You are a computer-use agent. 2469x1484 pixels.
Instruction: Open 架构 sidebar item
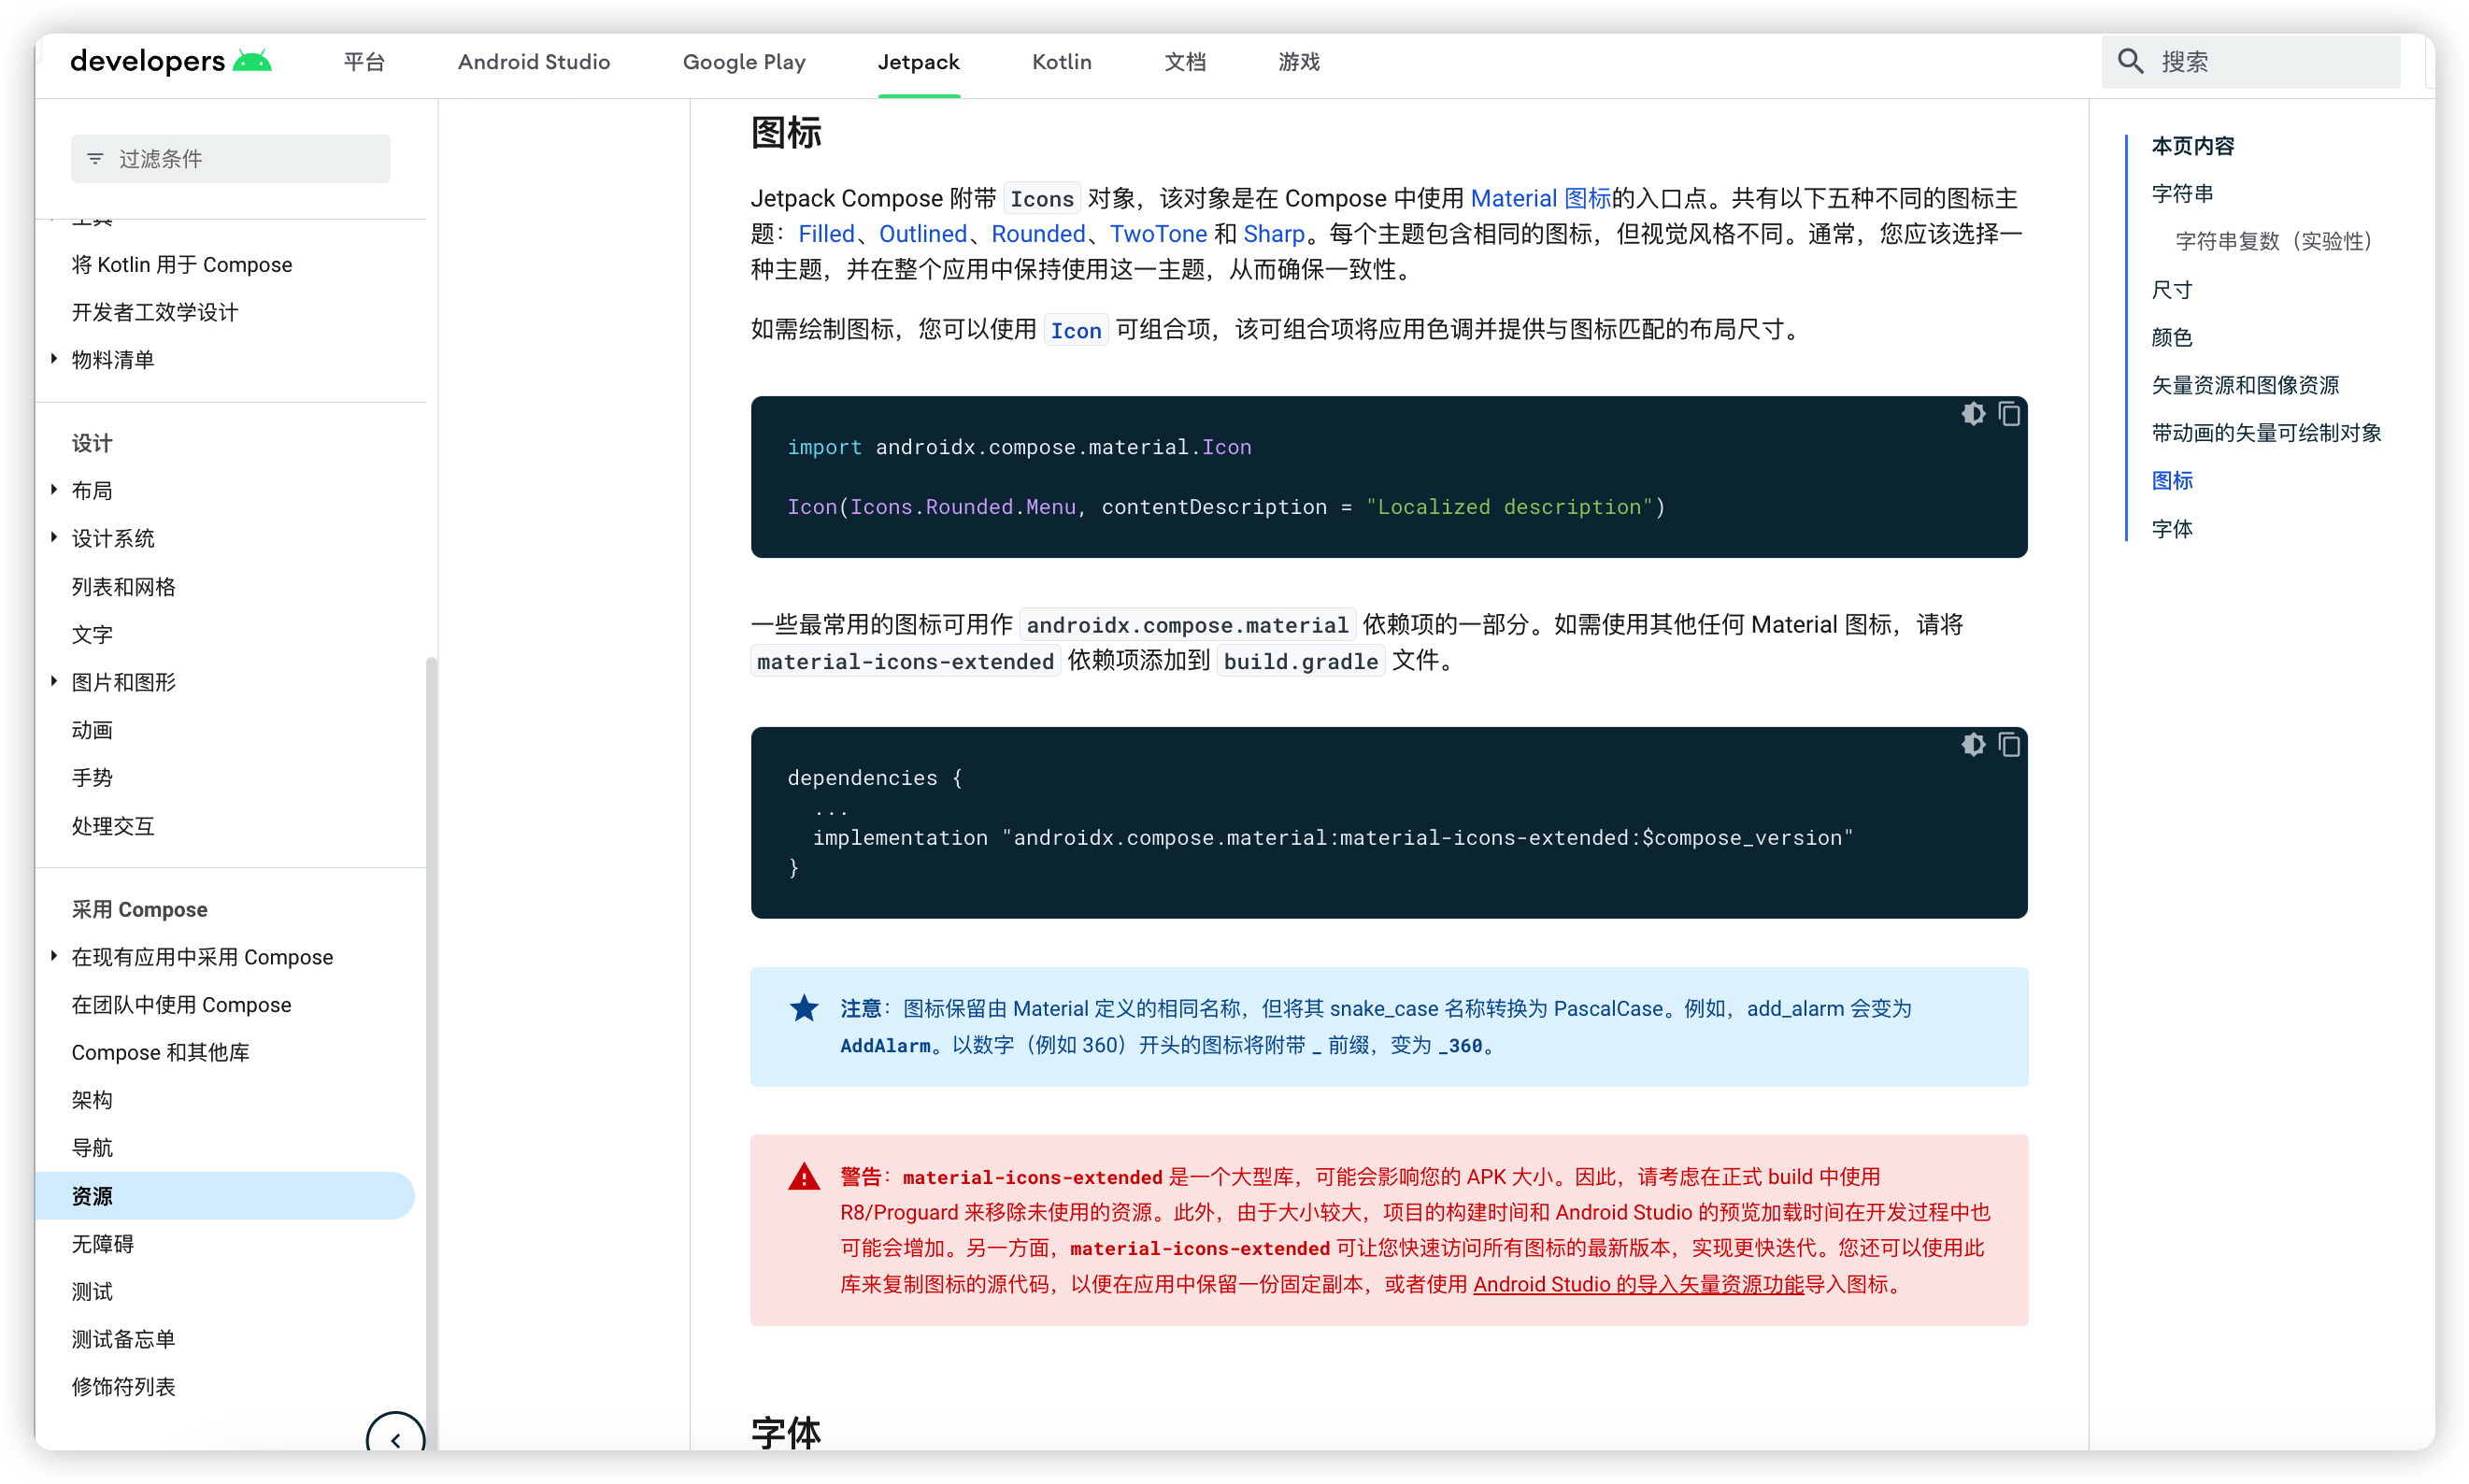coord(92,1100)
